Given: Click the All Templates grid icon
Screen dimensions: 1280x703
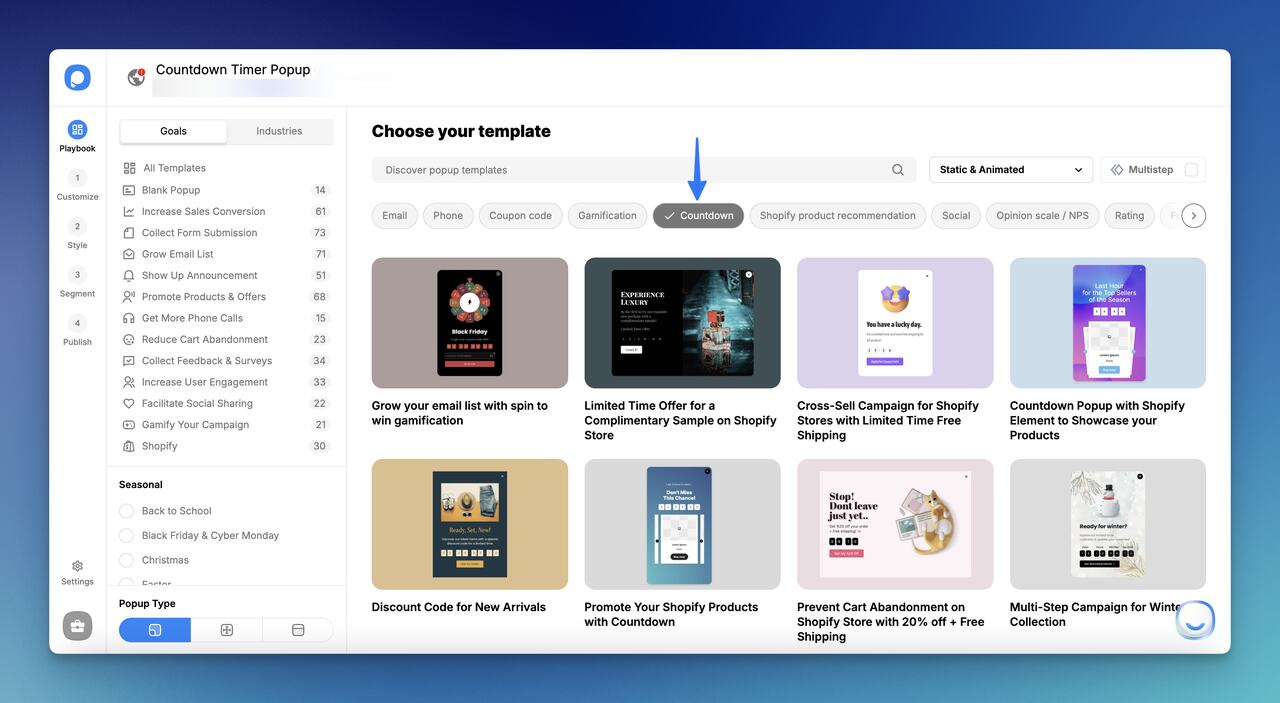Looking at the screenshot, I should point(129,168).
